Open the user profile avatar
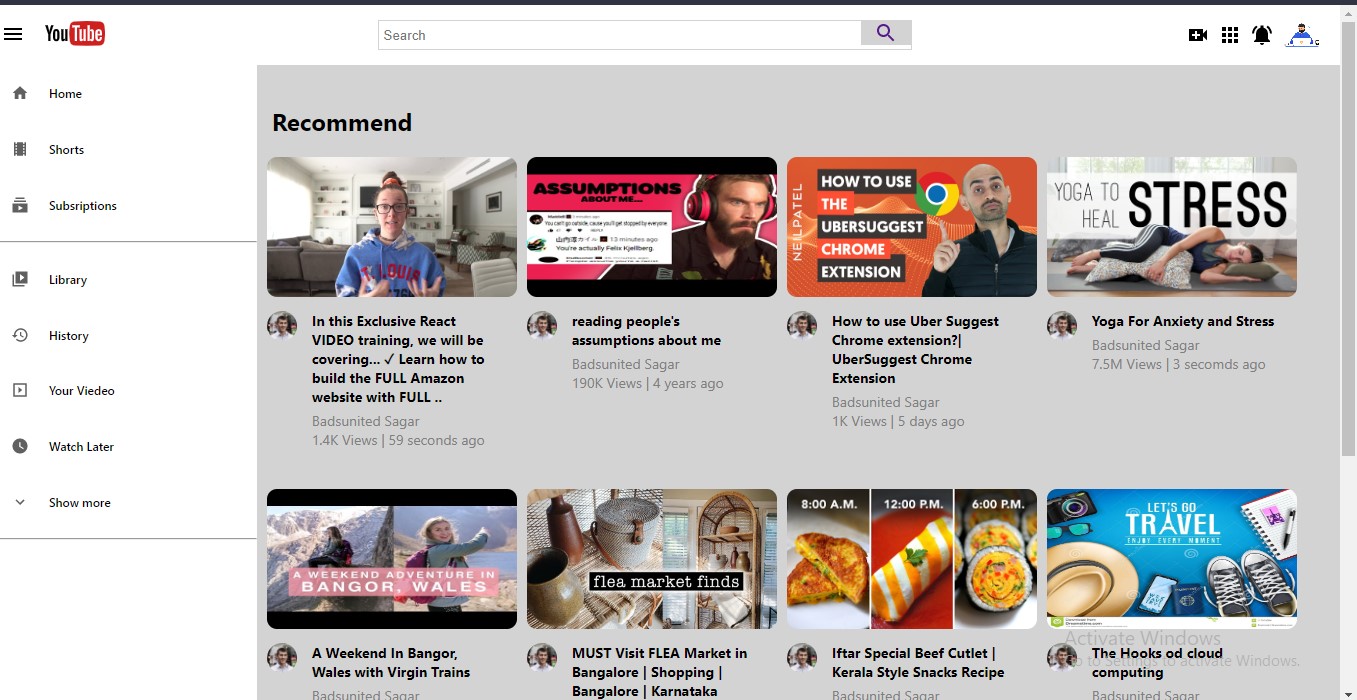This screenshot has width=1357, height=700. tap(1301, 35)
